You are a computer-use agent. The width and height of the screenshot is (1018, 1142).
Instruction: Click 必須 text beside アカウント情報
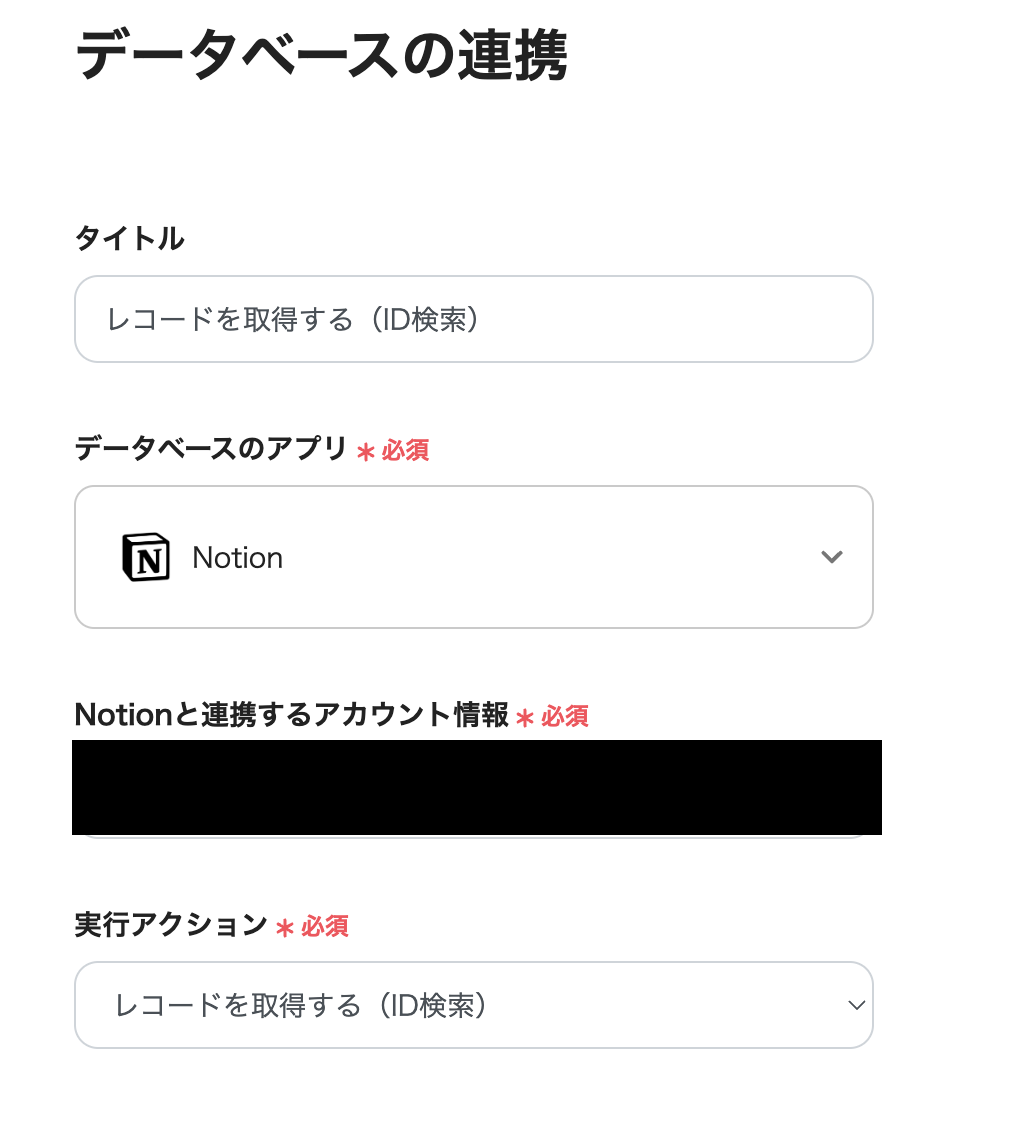[x=565, y=716]
